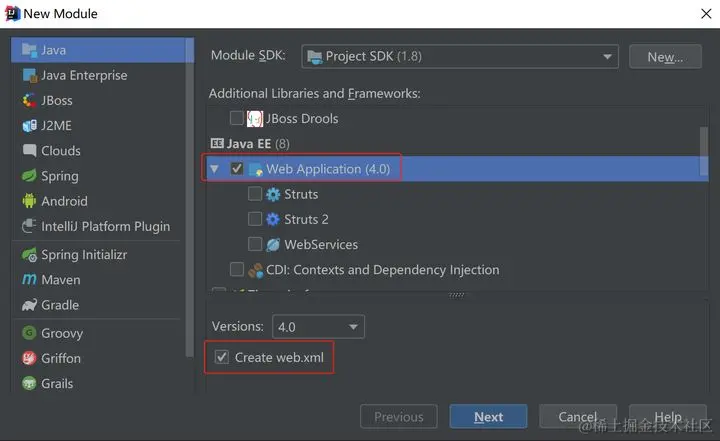Screen dimensions: 720x441
Task: Tick the Struts 2 checkbox
Action: (255, 219)
